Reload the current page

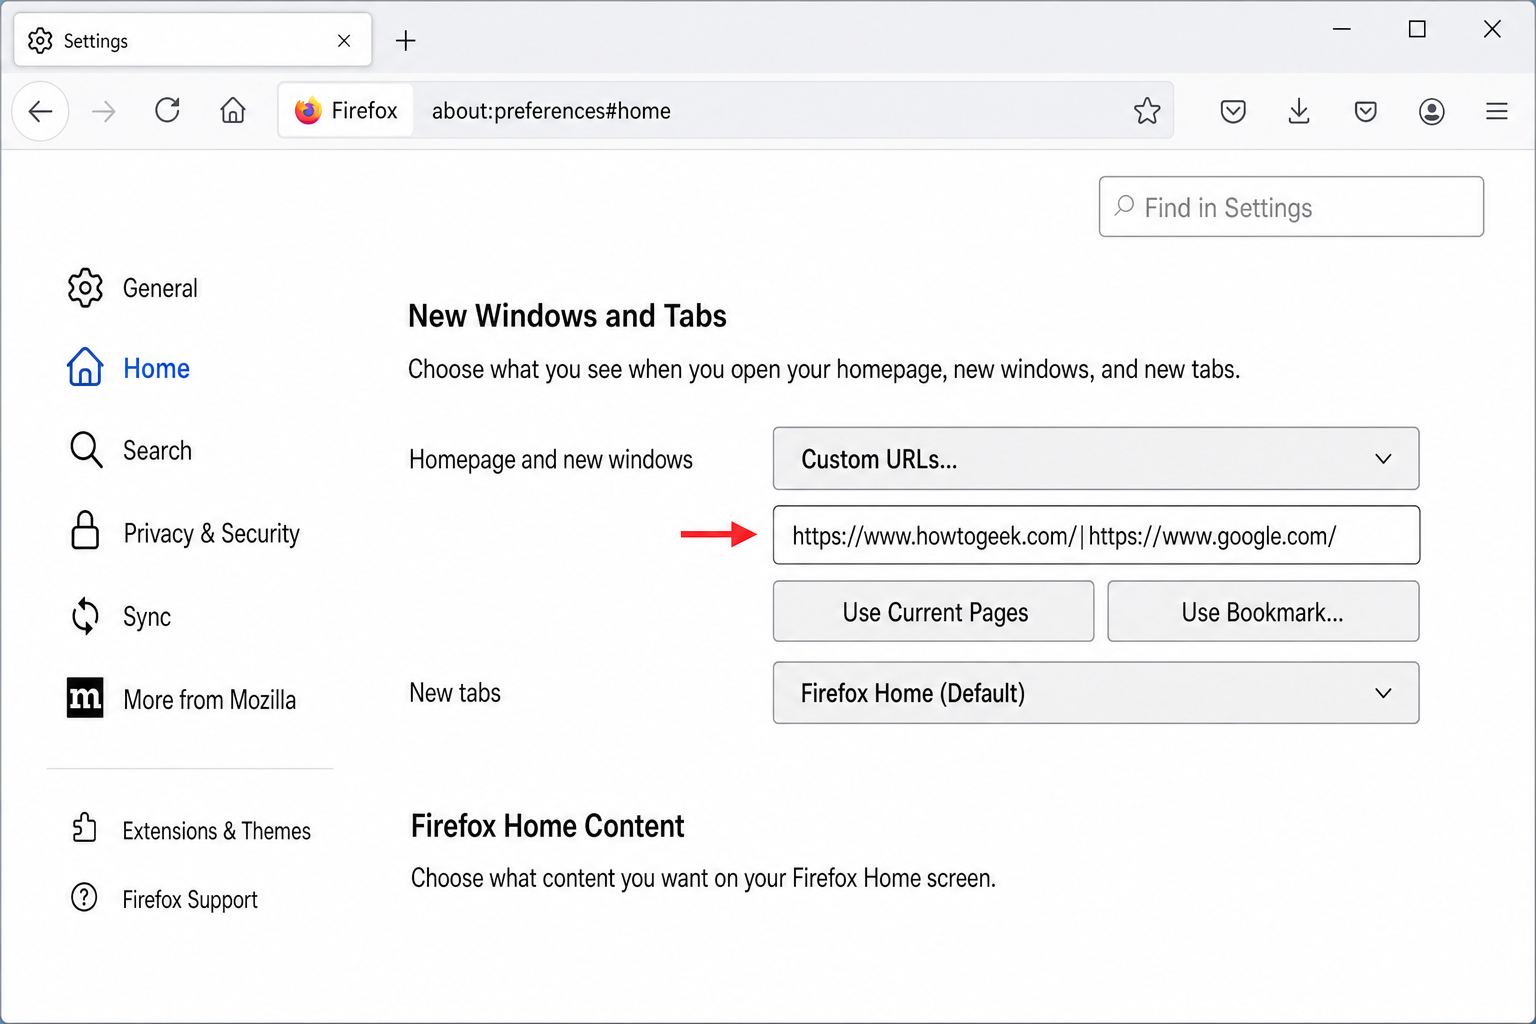pyautogui.click(x=168, y=110)
